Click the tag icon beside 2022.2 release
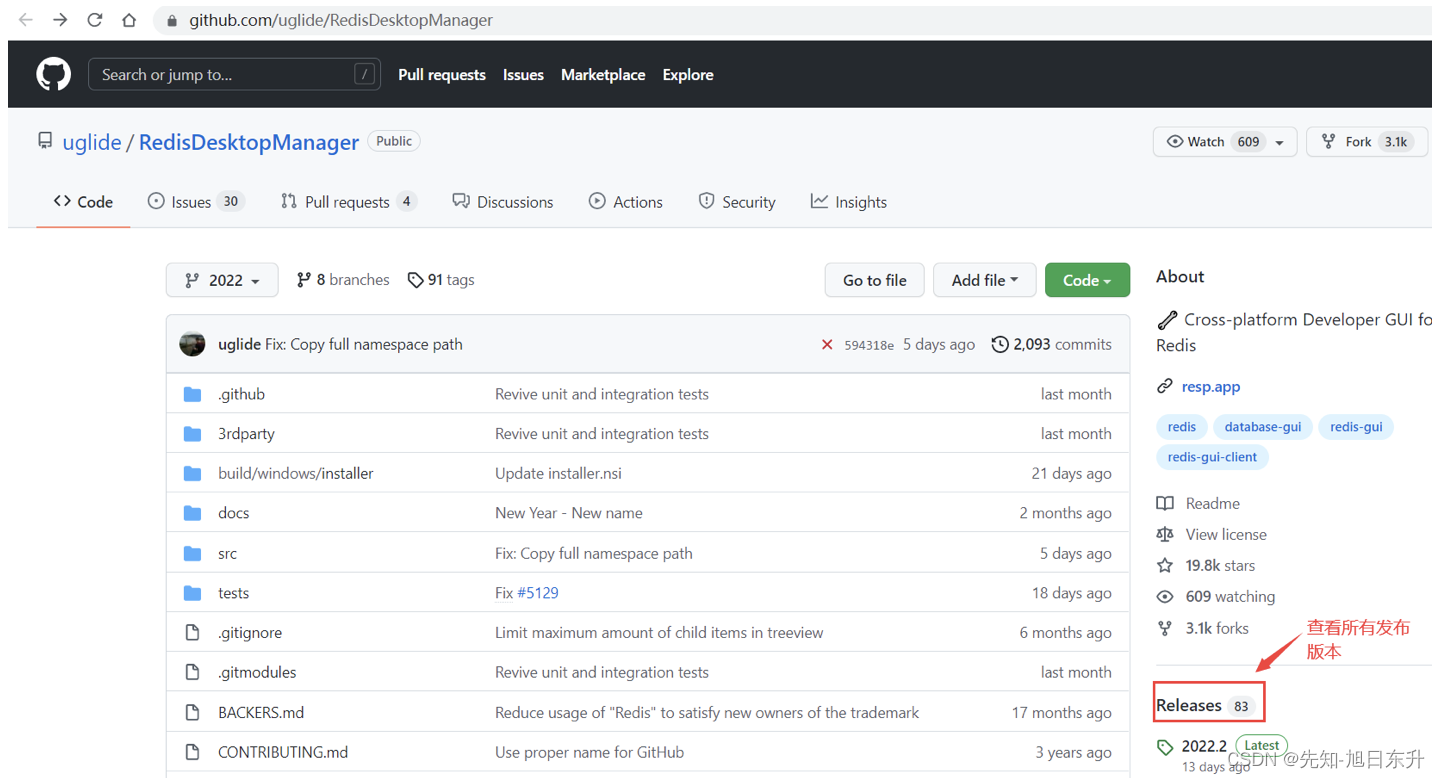1440x778 pixels. 1165,747
